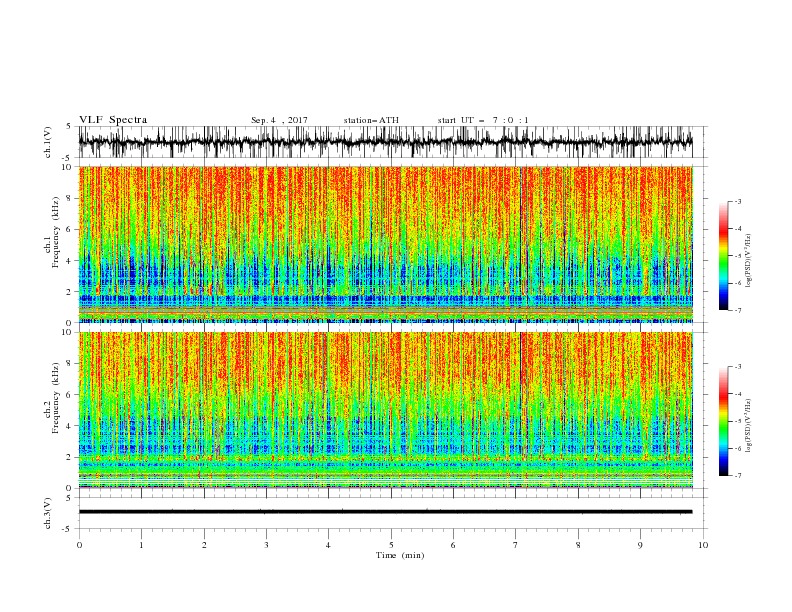Click the ch.2 colorbar "log(PSD)(V²/Hz)" label

(749, 425)
